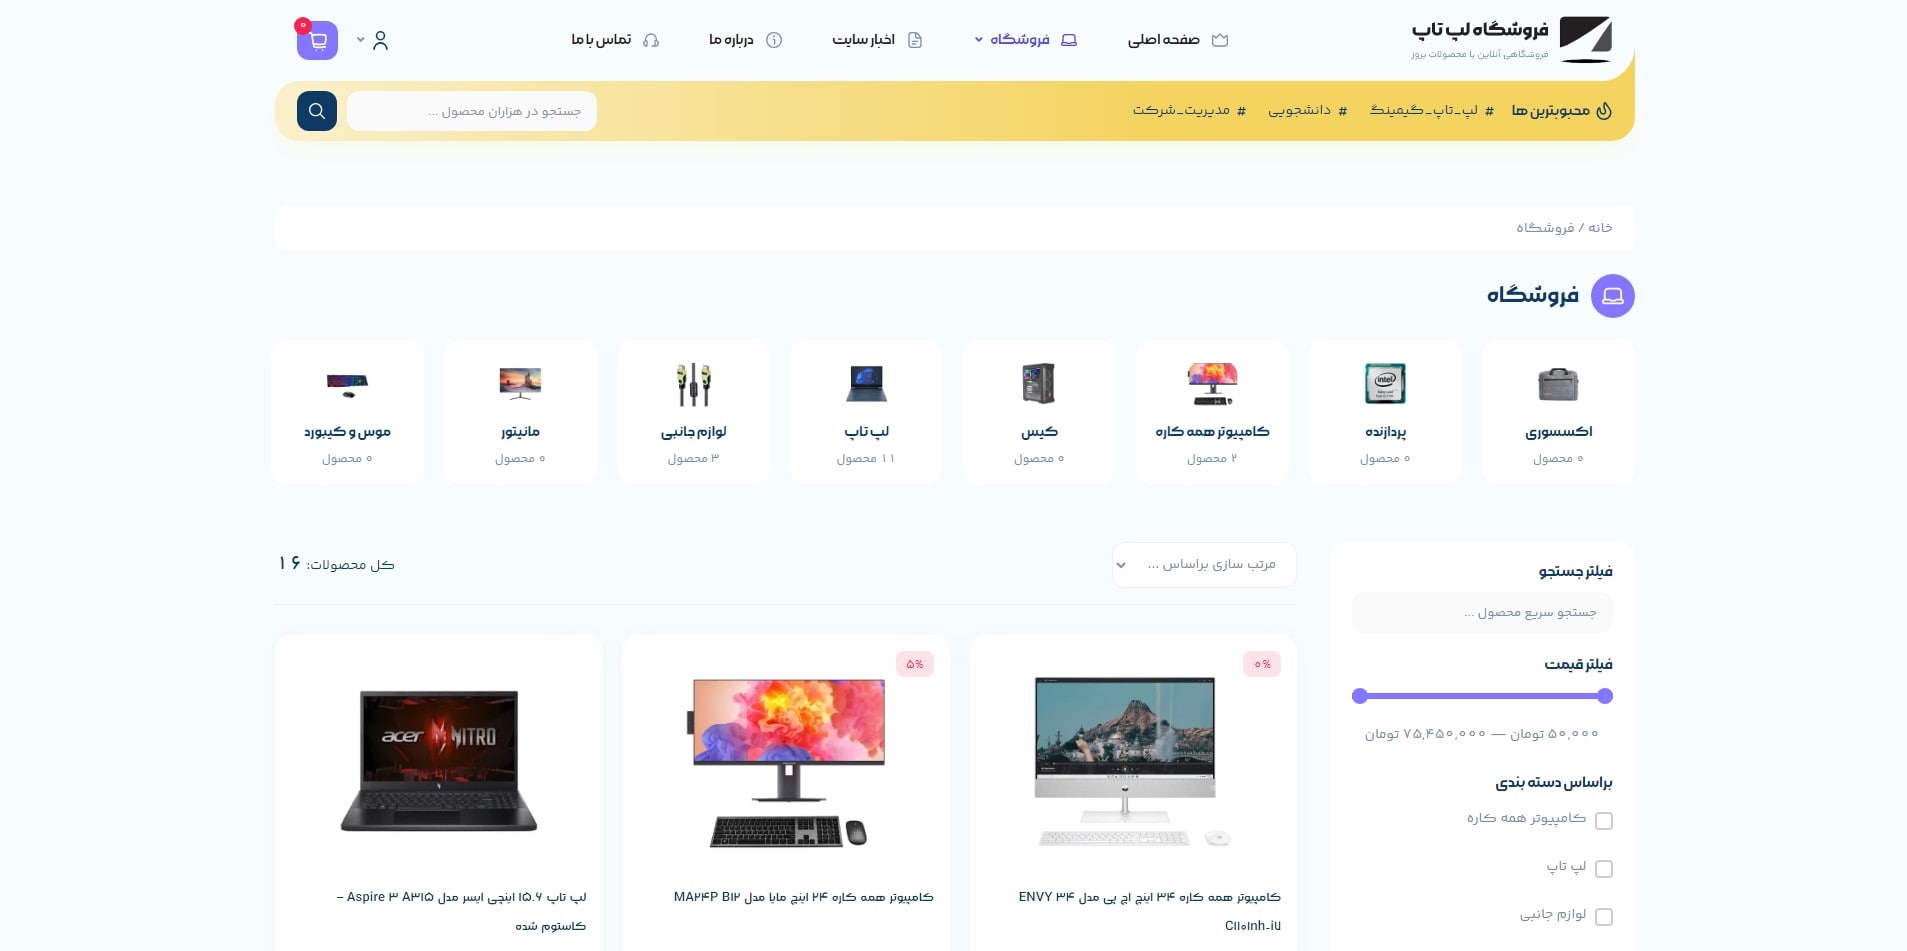Expand the account dropdown arrow beside user icon

click(x=361, y=40)
